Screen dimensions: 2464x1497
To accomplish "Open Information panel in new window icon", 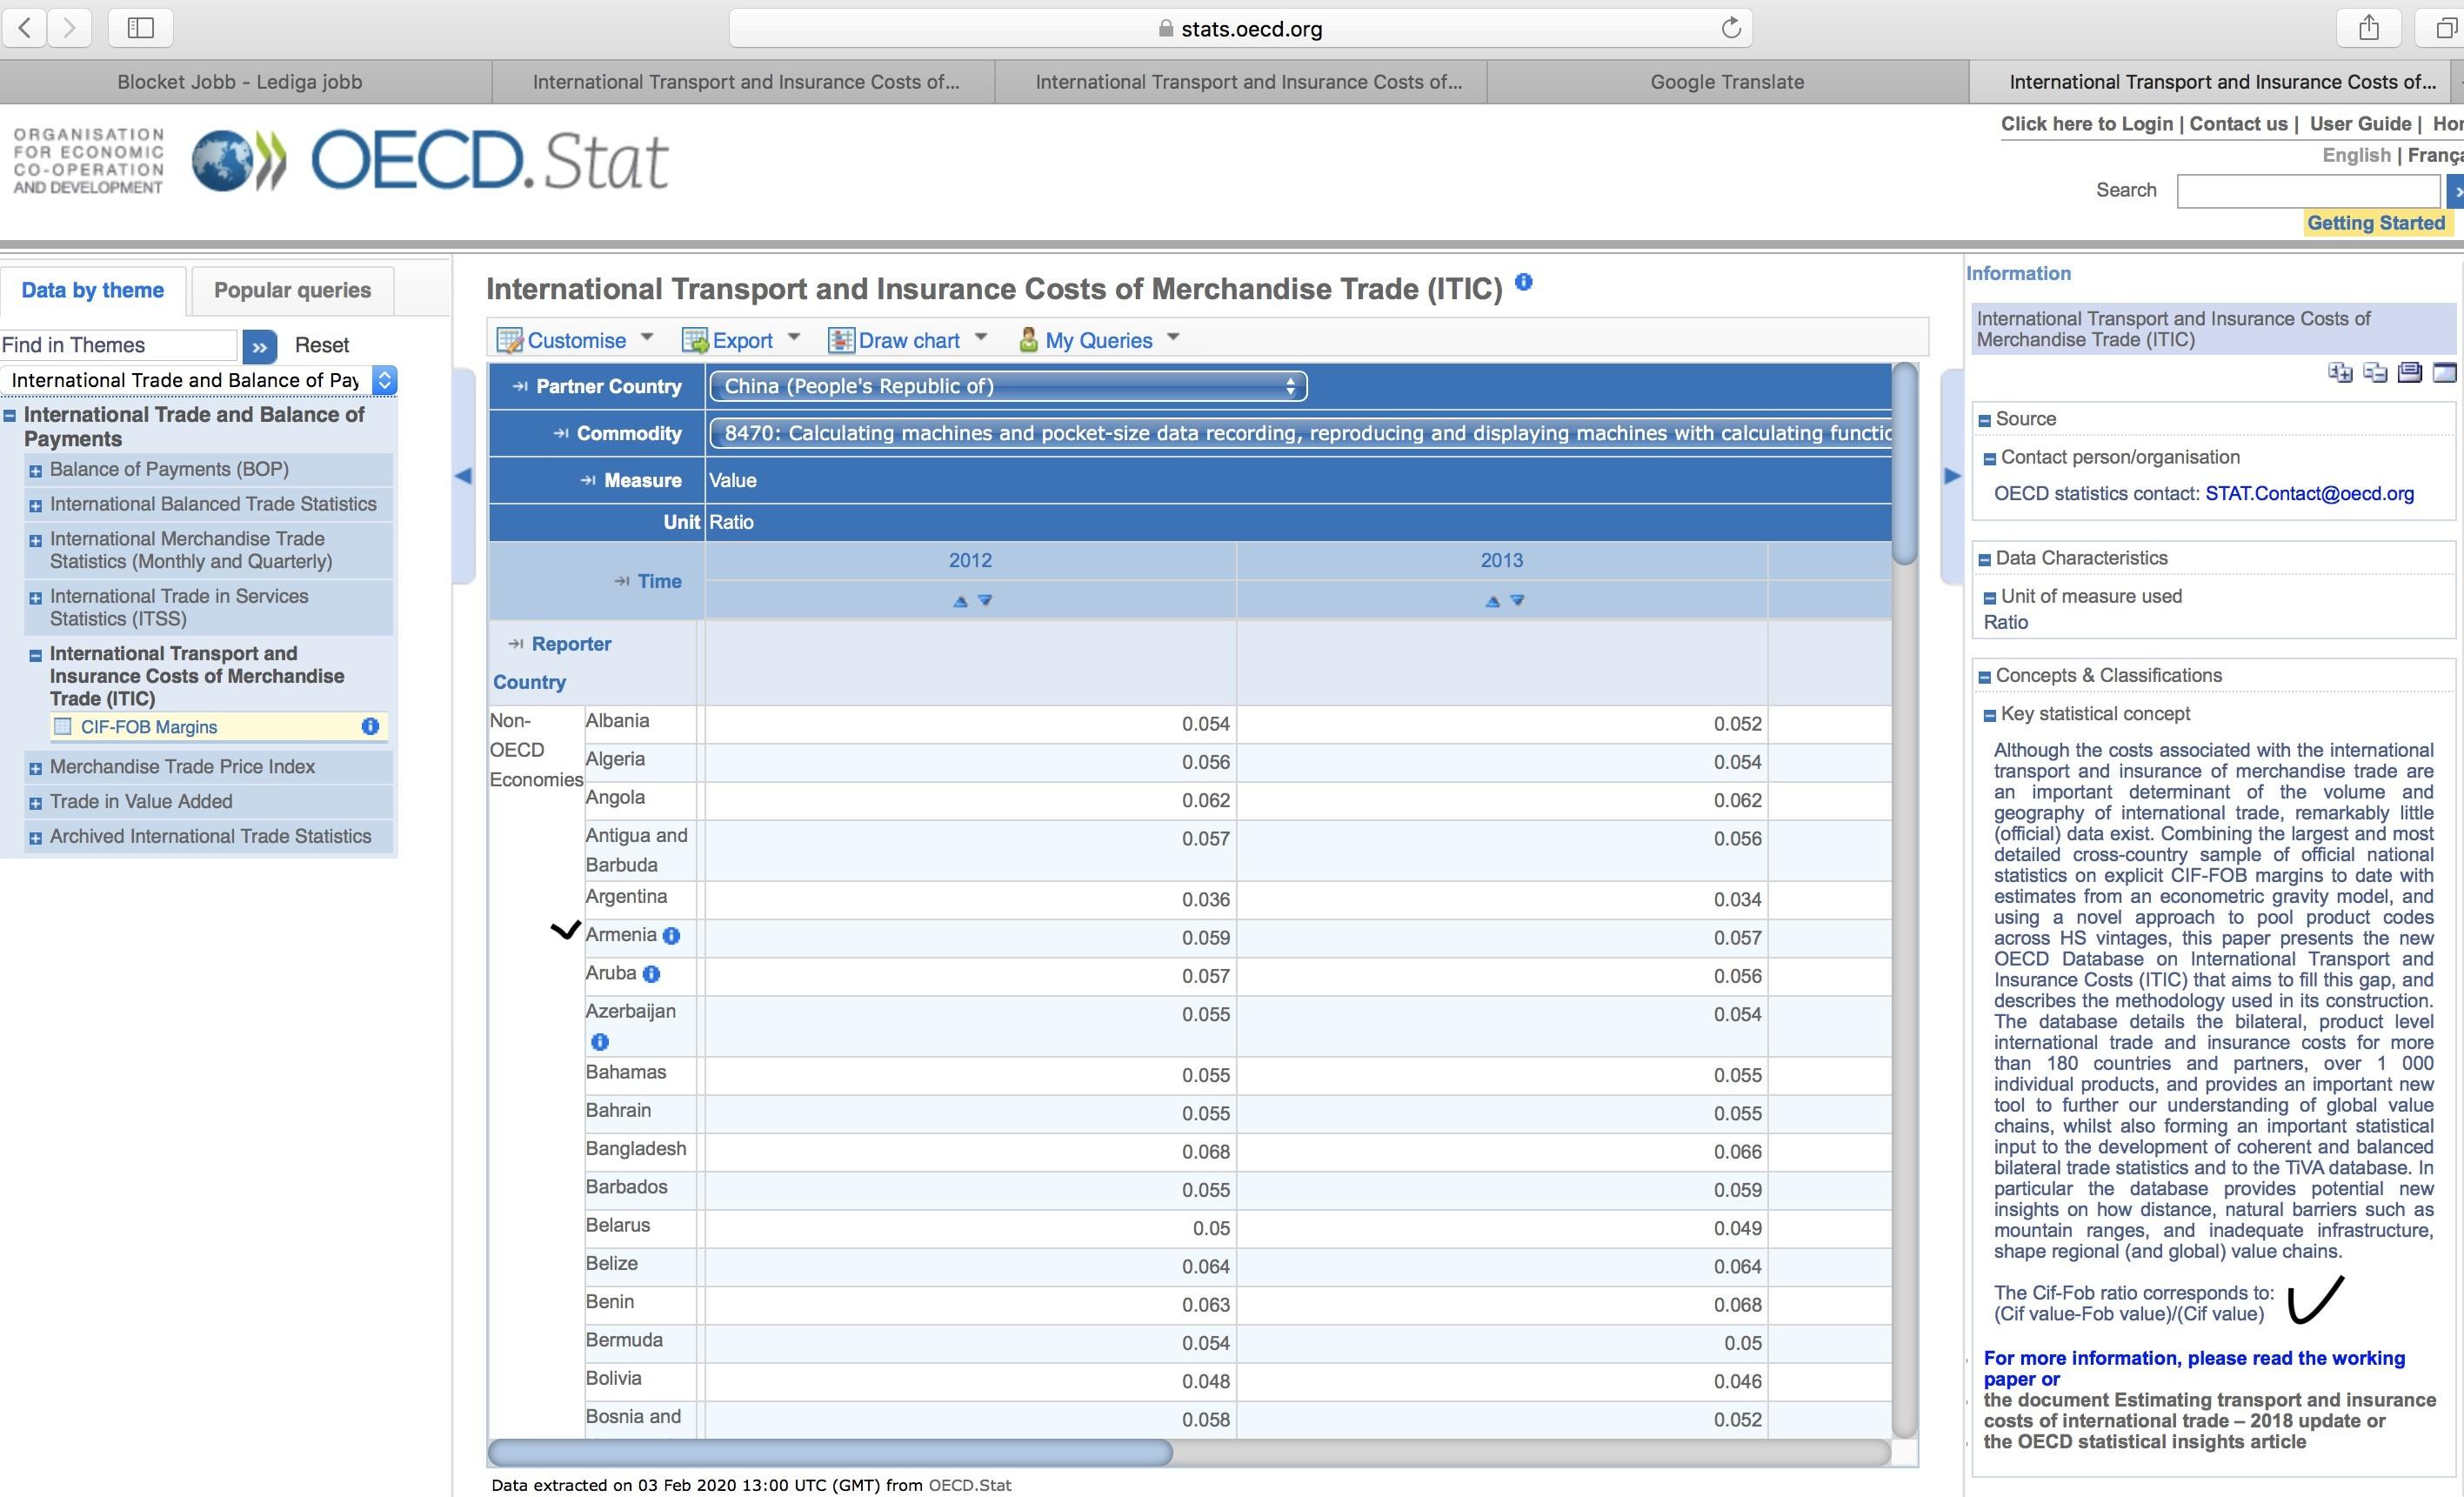I will click(x=2444, y=373).
